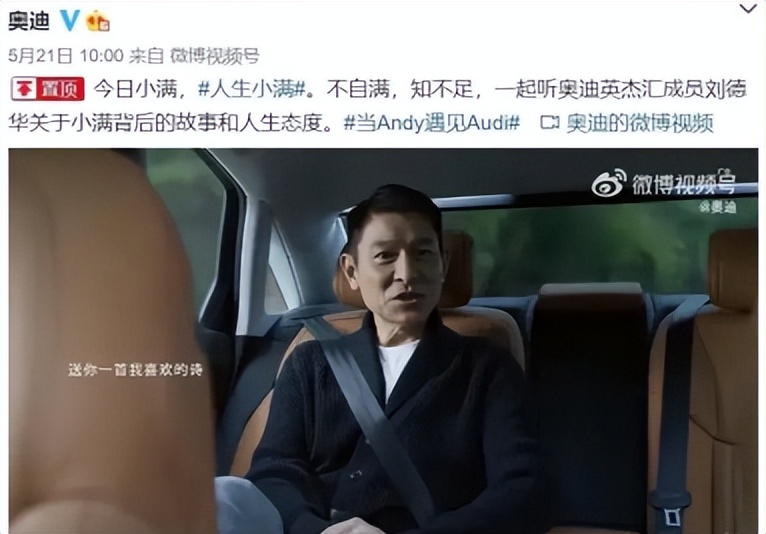This screenshot has width=766, height=534.
Task: Click the subtitle 送你一首我喜欢的诗
Action: pos(135,370)
